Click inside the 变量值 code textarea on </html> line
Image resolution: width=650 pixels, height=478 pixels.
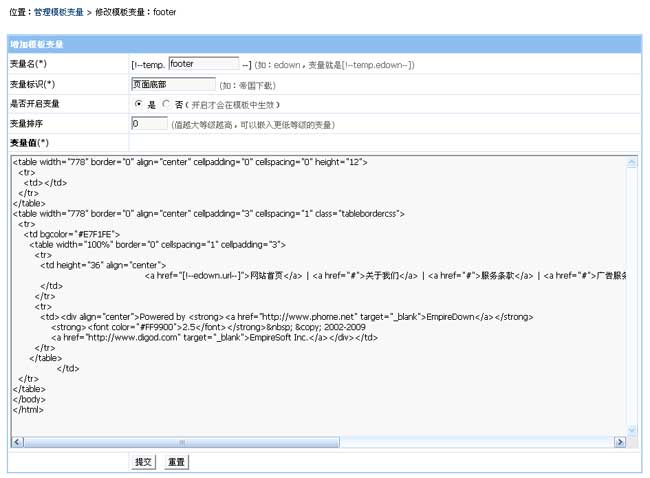click(x=28, y=410)
